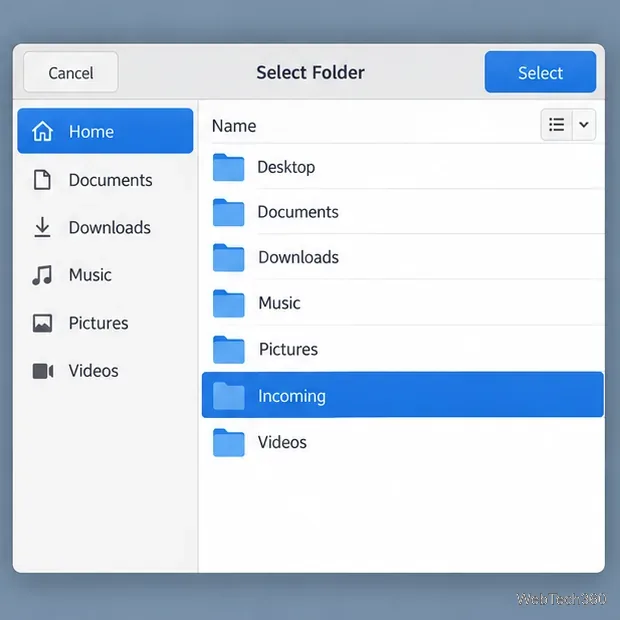Click the Pictures image icon in sidebar
The width and height of the screenshot is (620, 620).
tap(42, 323)
